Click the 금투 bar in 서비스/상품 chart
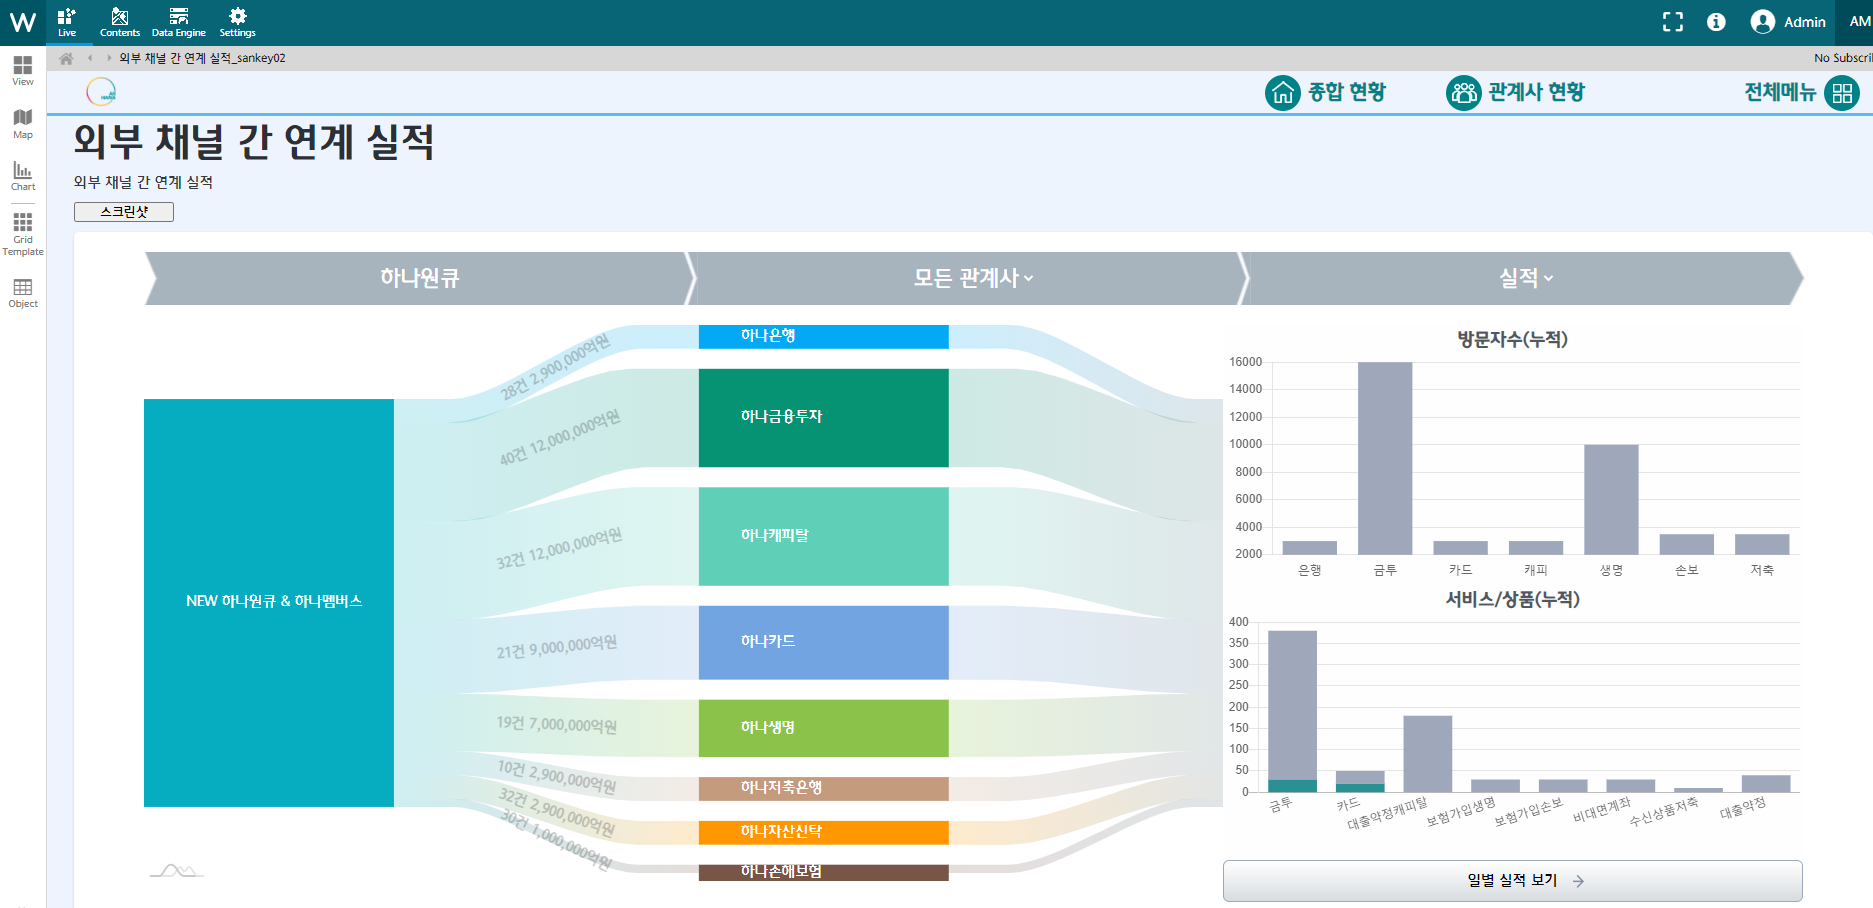Image resolution: width=1873 pixels, height=908 pixels. pyautogui.click(x=1292, y=711)
